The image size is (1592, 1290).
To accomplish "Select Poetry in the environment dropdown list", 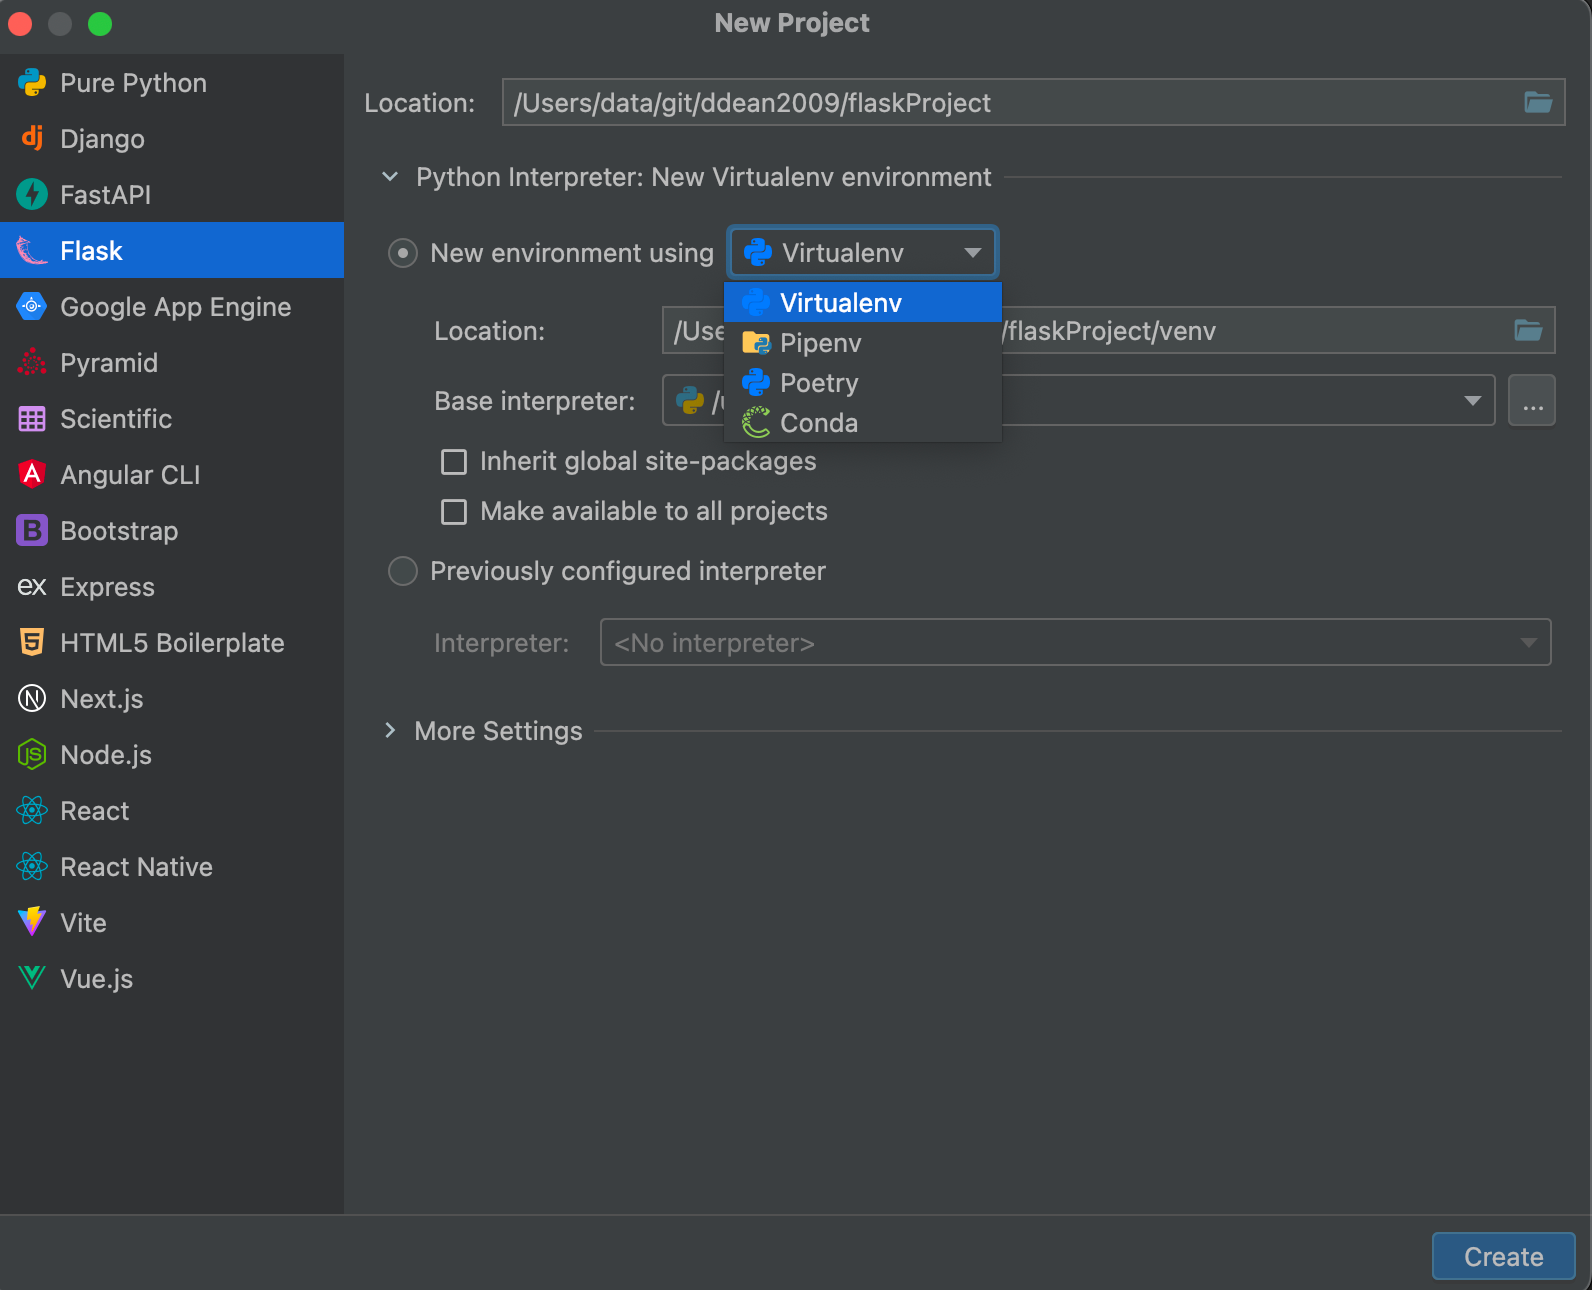I will point(818,383).
